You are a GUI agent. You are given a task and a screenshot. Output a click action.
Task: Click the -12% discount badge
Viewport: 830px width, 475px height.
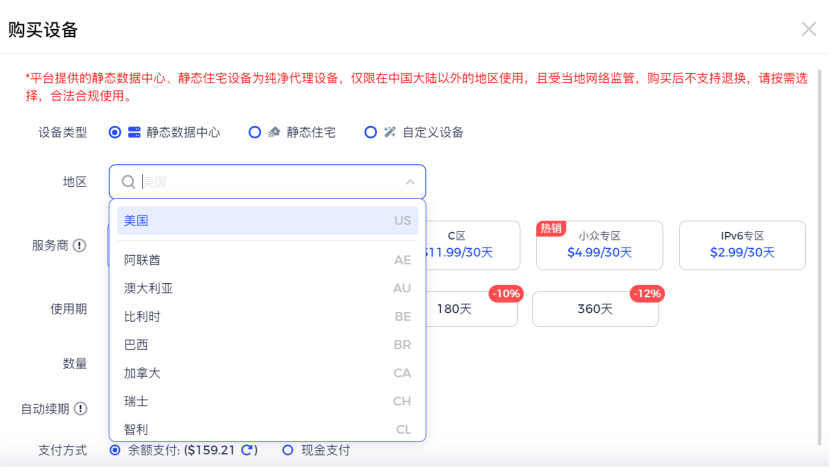pyautogui.click(x=647, y=293)
